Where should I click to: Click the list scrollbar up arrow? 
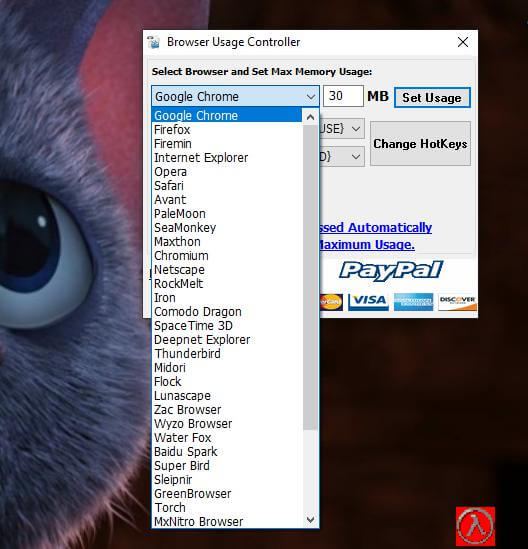(x=310, y=117)
